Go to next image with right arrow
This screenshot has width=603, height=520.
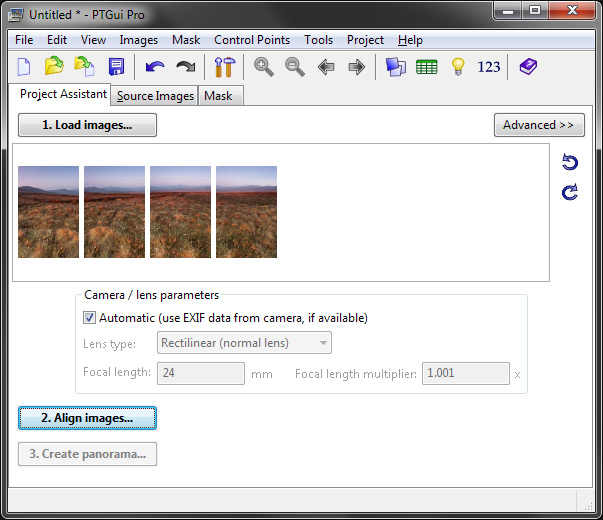tap(356, 67)
